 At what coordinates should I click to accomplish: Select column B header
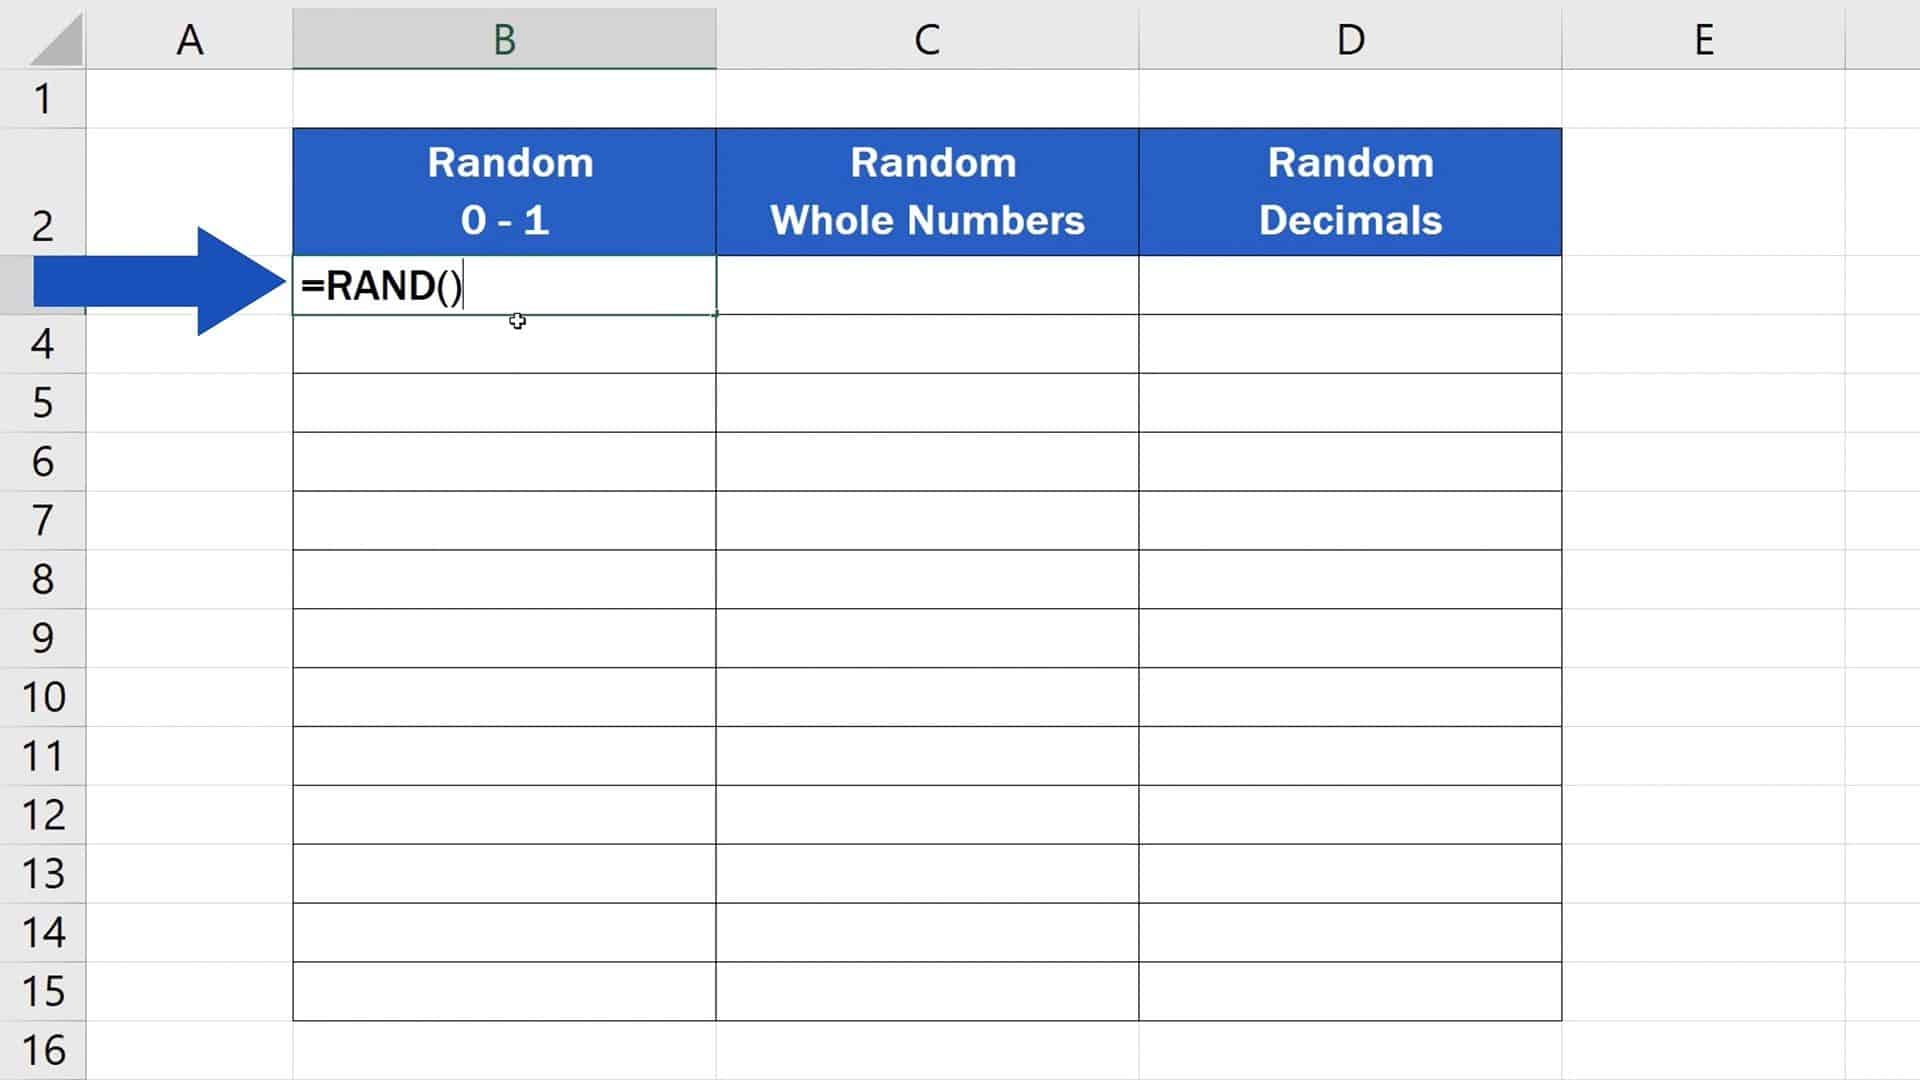pyautogui.click(x=505, y=40)
